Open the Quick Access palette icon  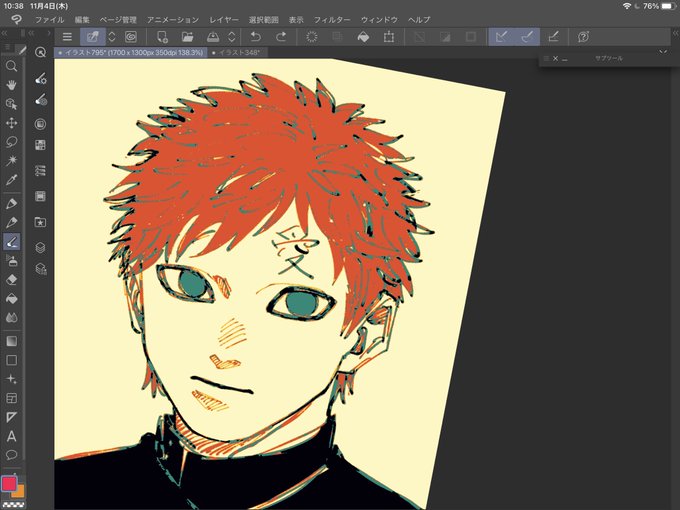pos(40,52)
